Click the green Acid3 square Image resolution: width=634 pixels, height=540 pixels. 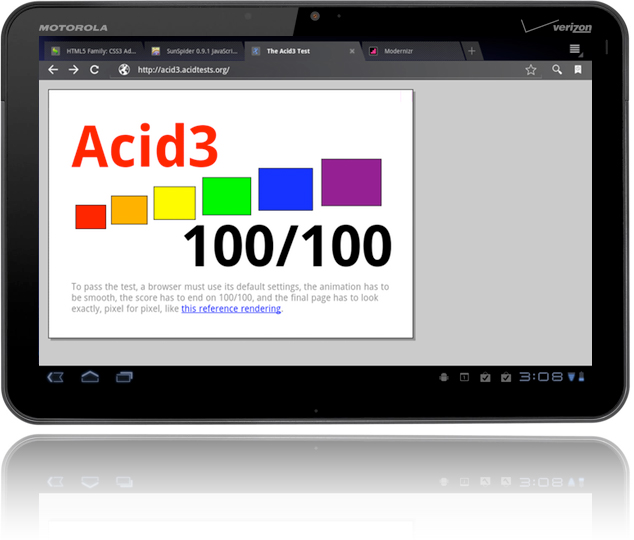coord(228,197)
